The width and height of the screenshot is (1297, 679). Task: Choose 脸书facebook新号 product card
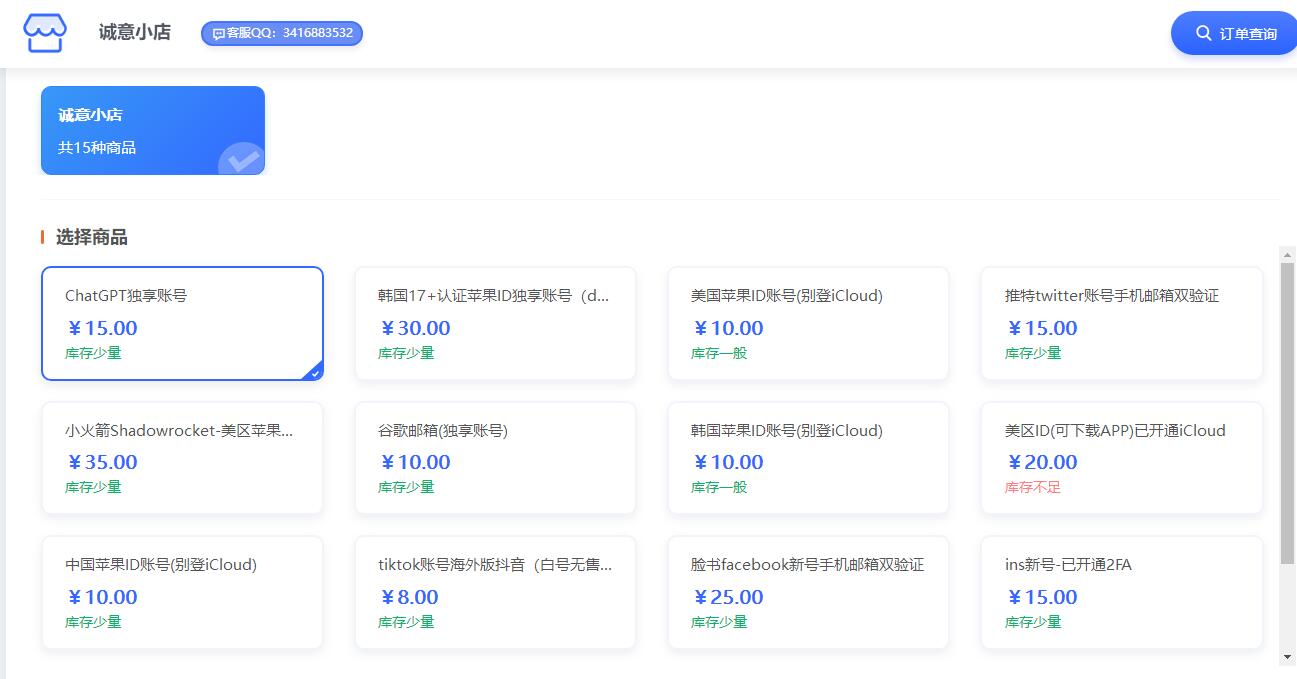tap(808, 592)
